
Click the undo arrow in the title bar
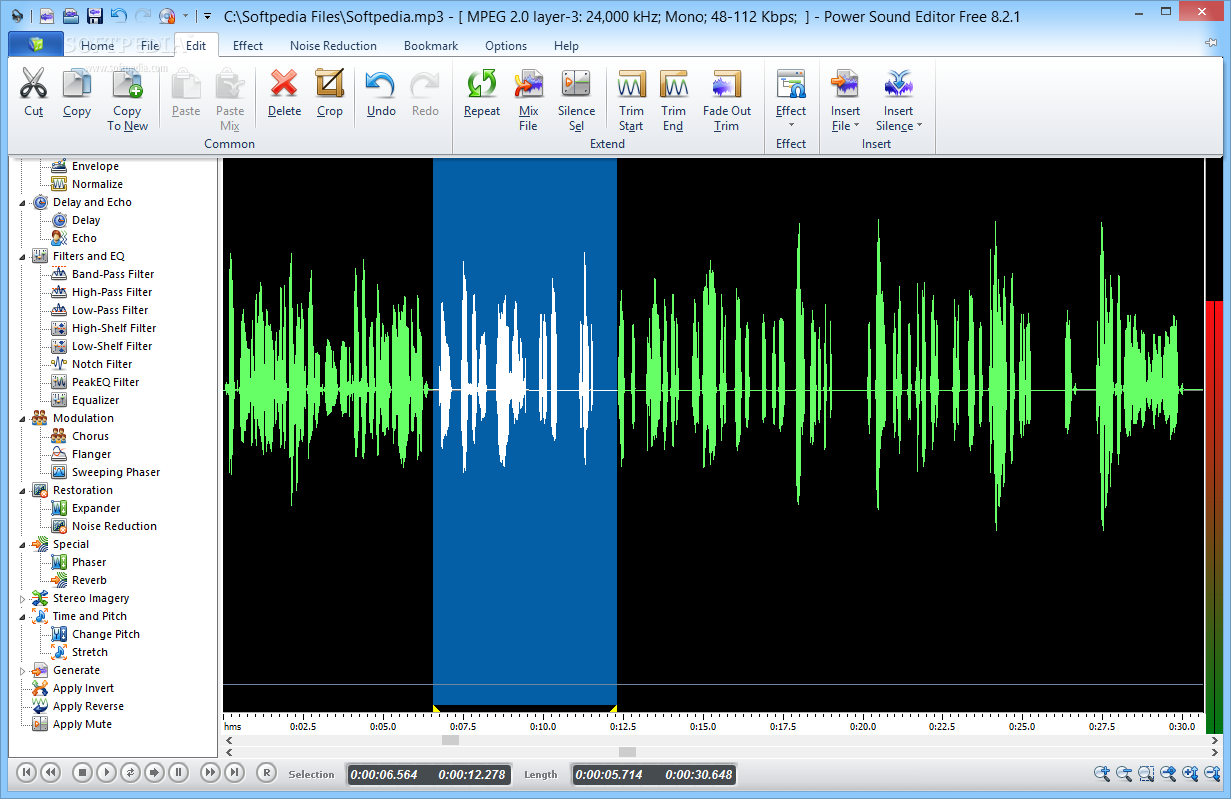[x=119, y=15]
